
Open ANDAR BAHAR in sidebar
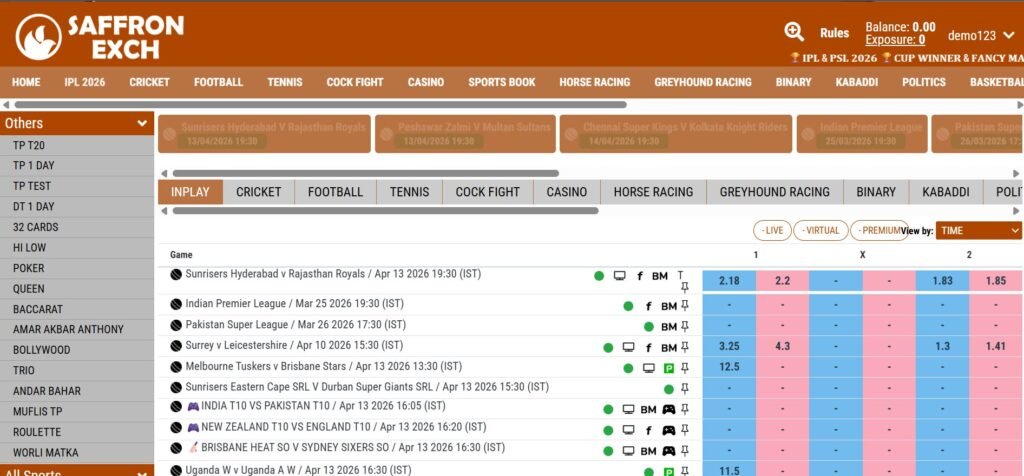click(x=76, y=390)
